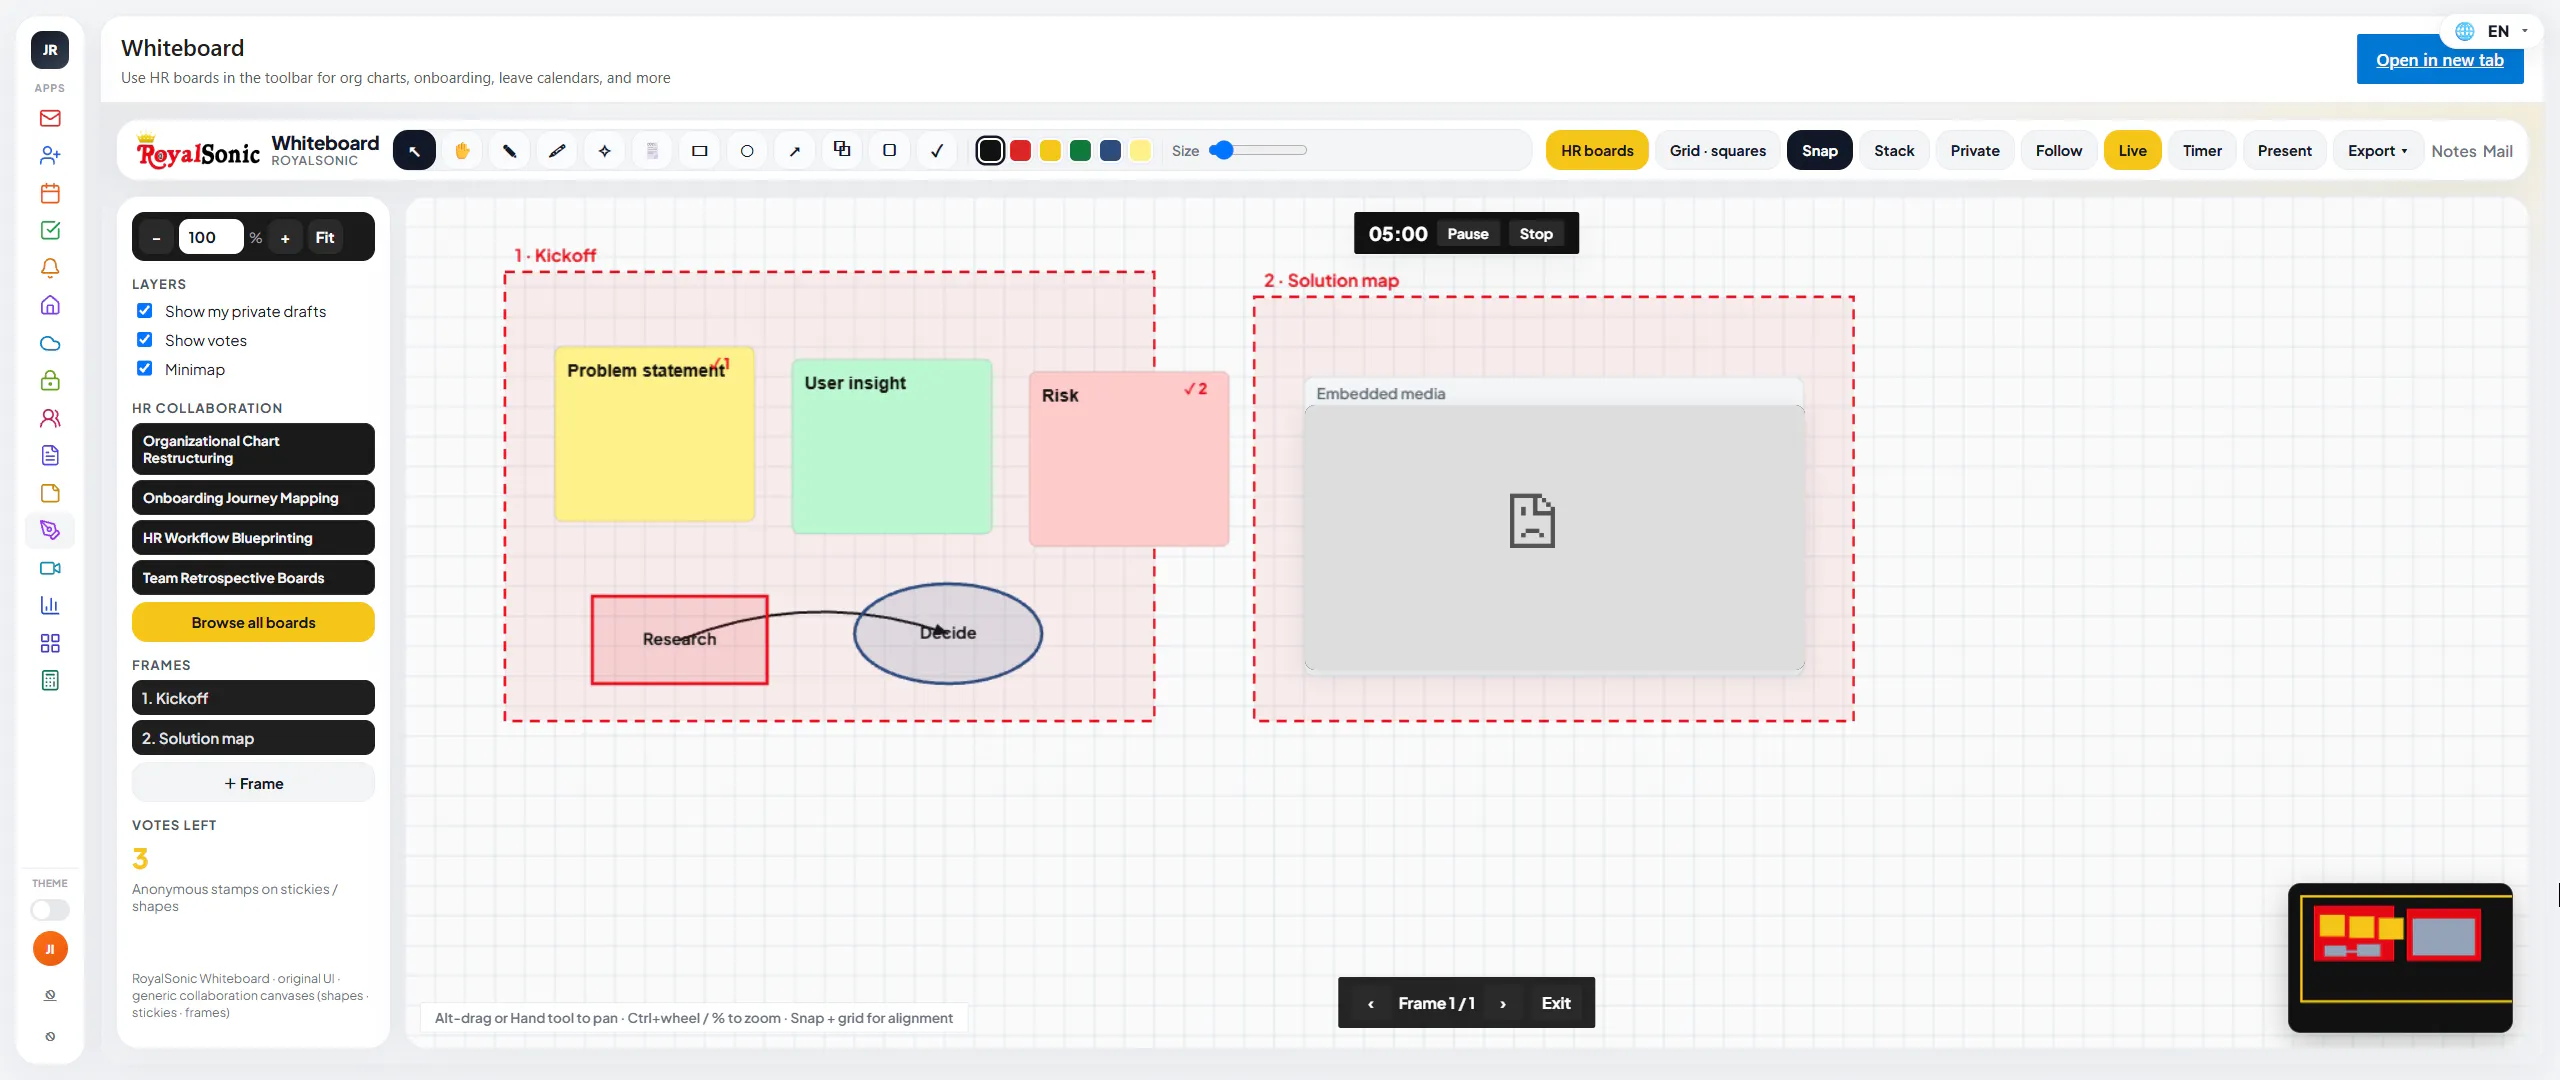Select the arrow connector tool
Viewport: 2560px width, 1080px height.
[795, 151]
